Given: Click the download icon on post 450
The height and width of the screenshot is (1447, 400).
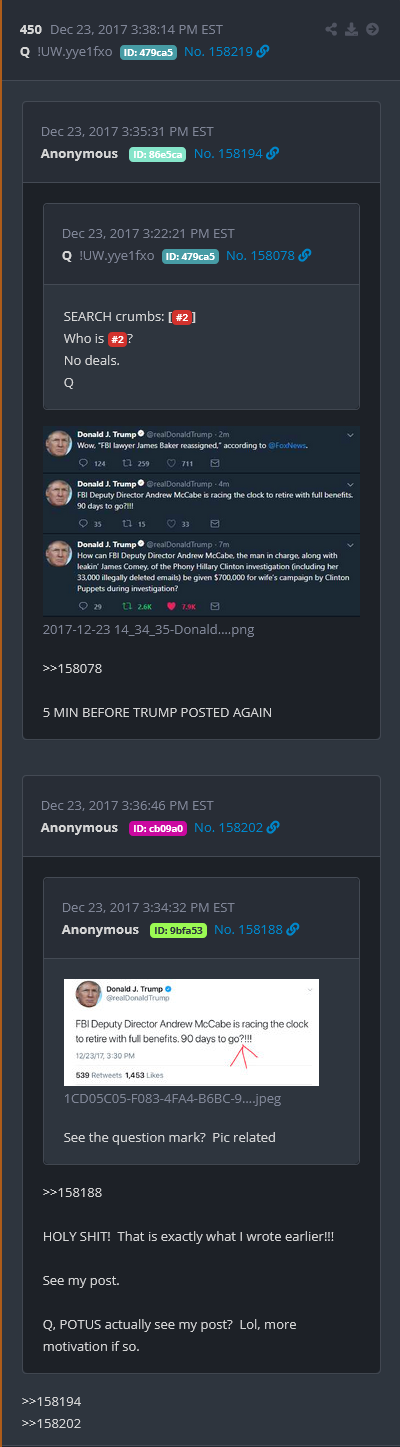Looking at the screenshot, I should point(352,29).
